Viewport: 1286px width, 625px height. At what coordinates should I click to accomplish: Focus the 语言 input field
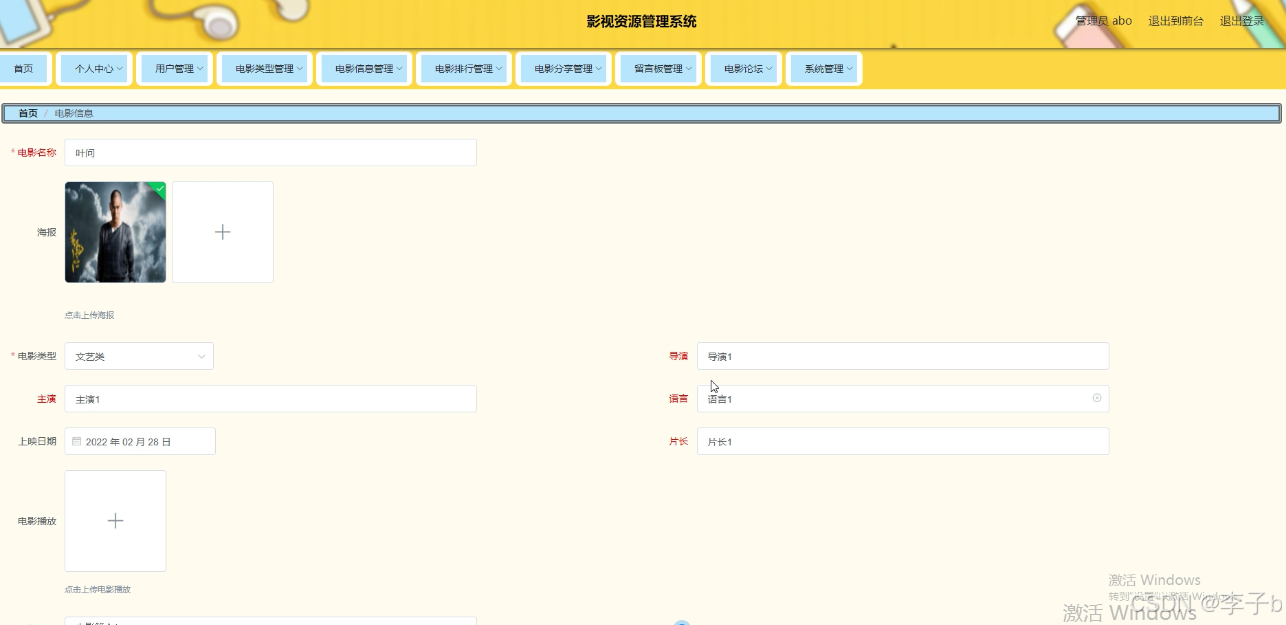pyautogui.click(x=903, y=399)
